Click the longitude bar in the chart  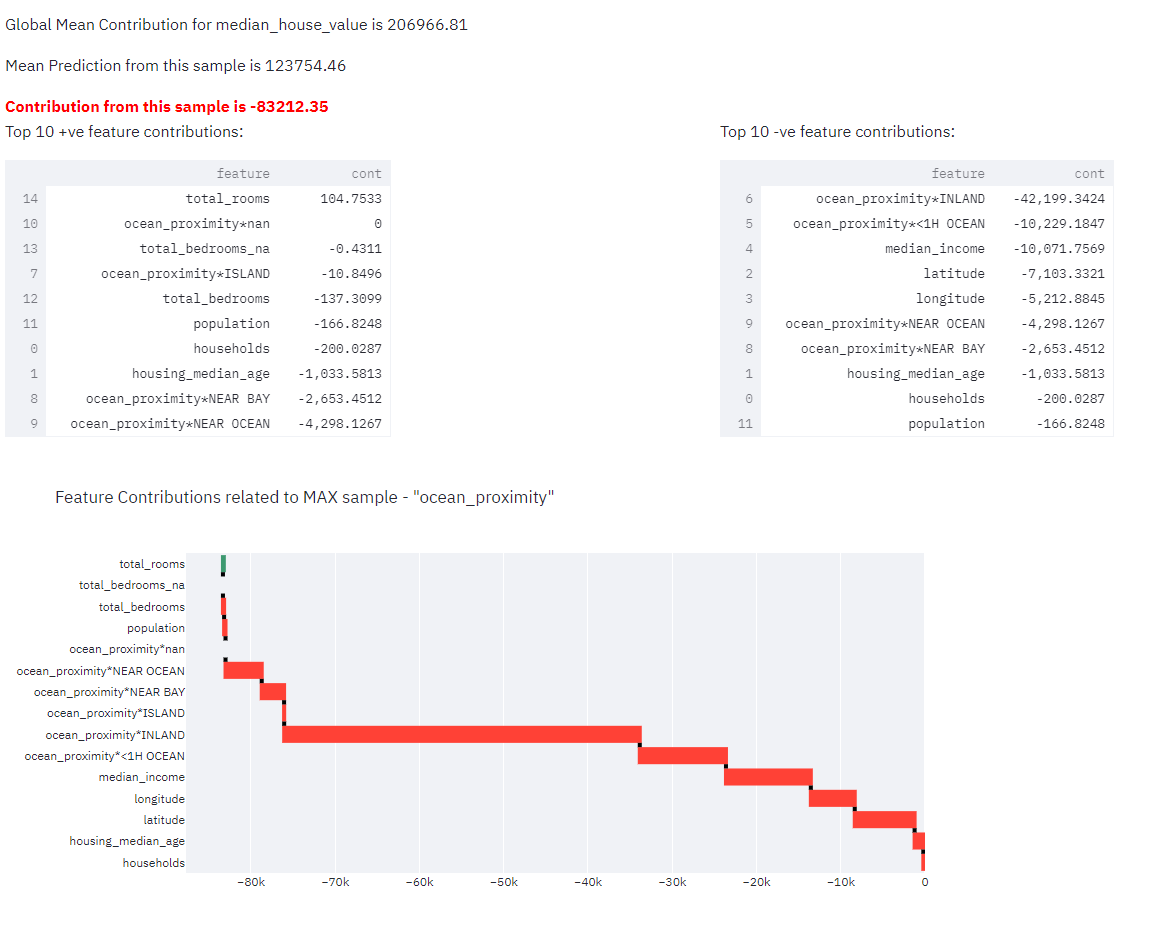point(832,798)
